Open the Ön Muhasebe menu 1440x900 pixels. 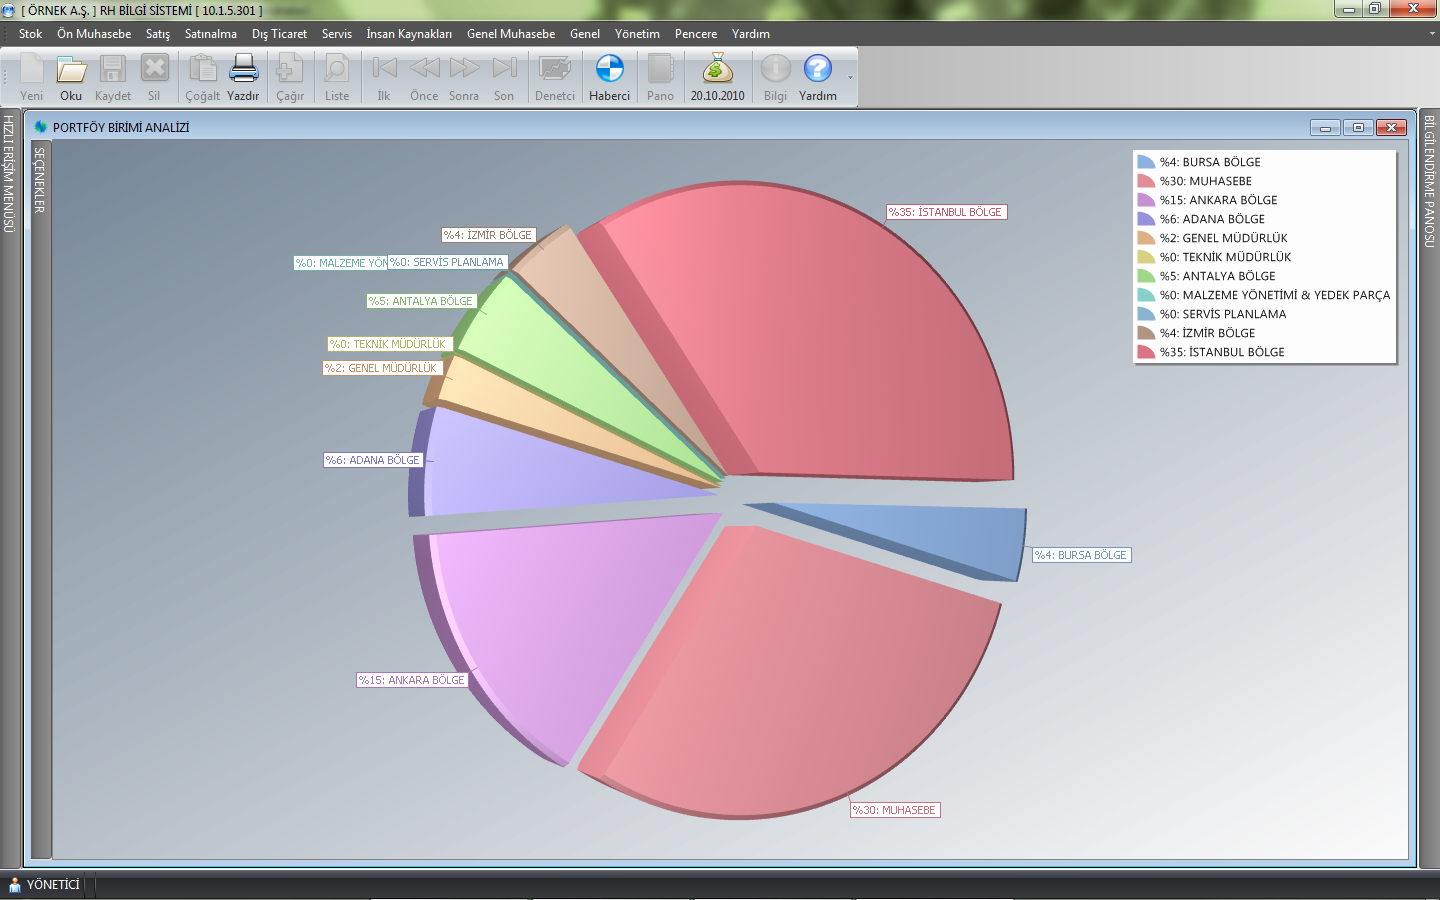click(94, 34)
